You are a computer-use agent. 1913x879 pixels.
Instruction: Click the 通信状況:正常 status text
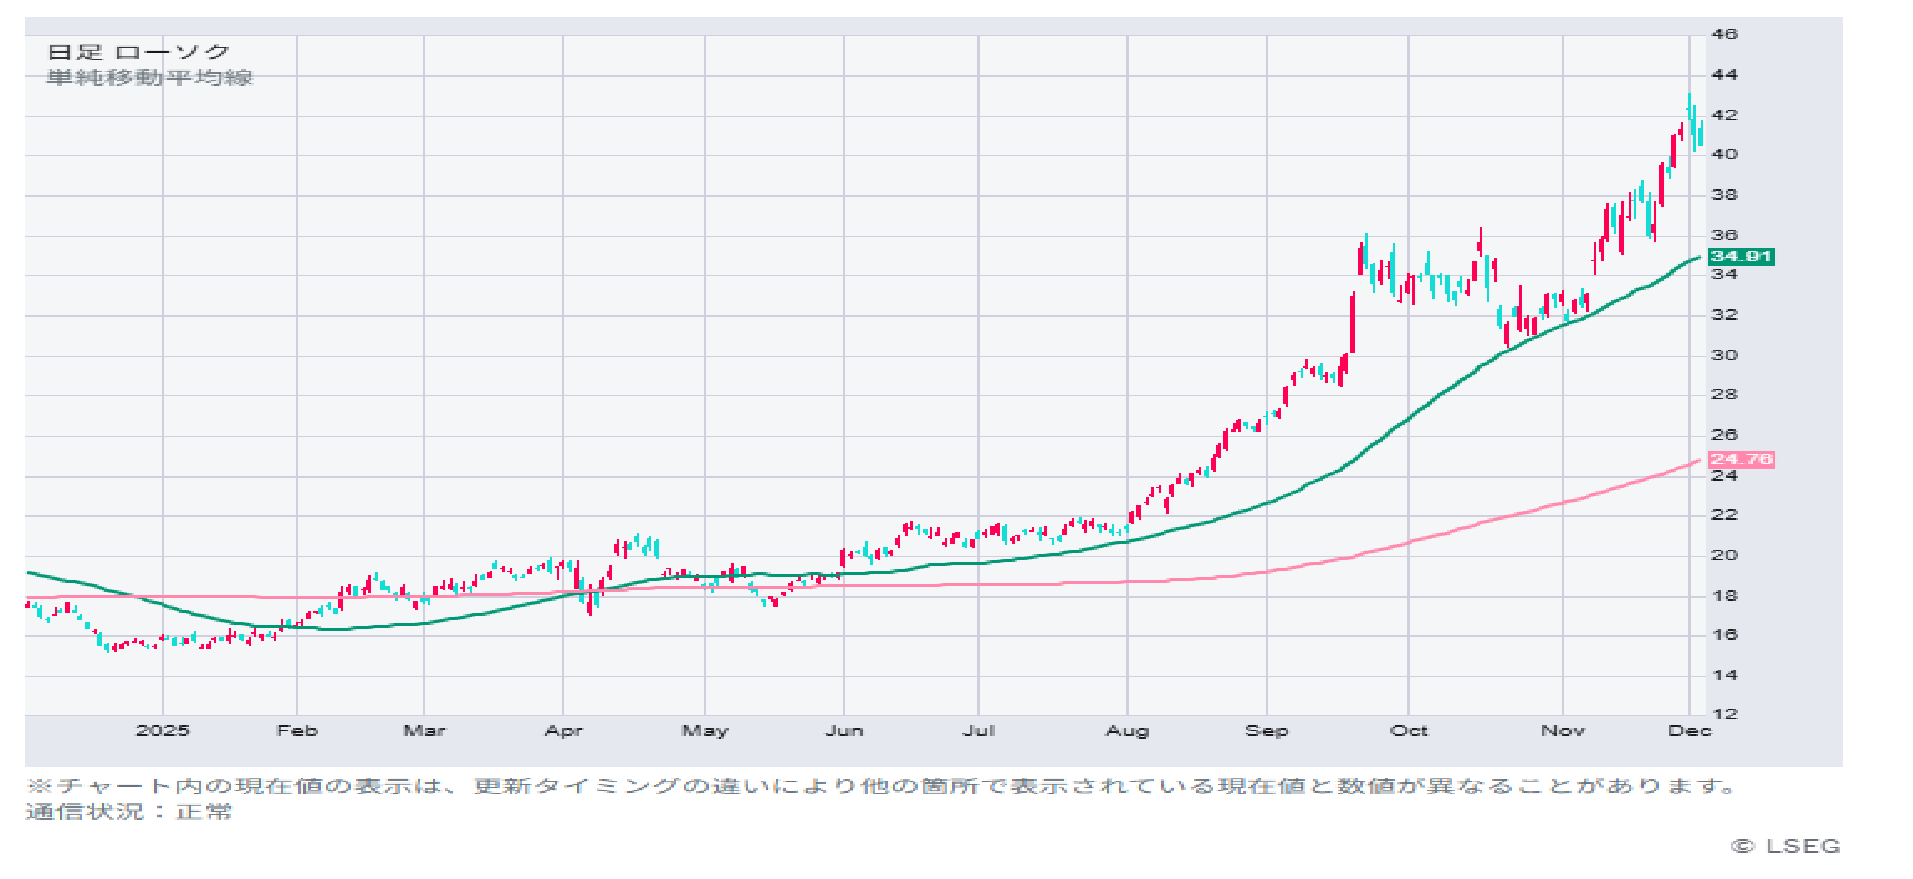128,812
